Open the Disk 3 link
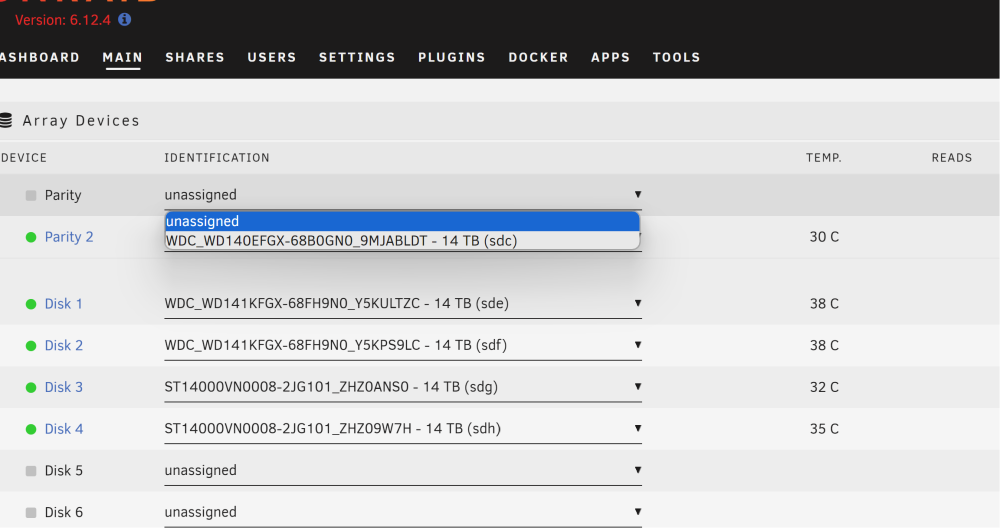The image size is (1000, 528). 64,388
